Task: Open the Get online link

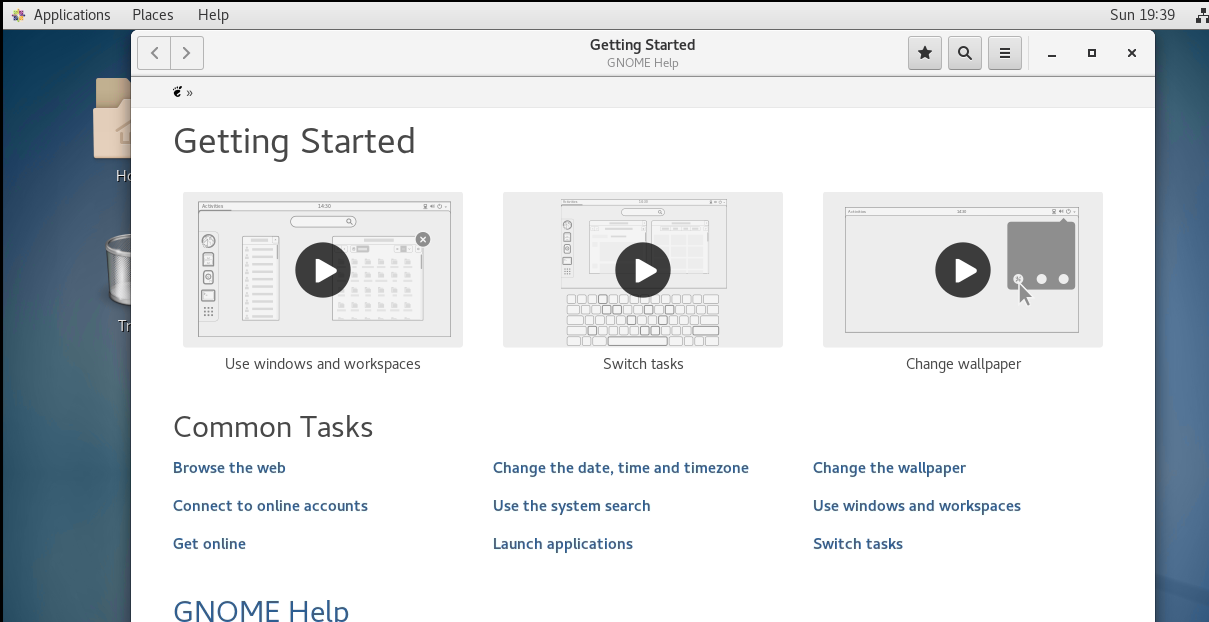Action: (x=209, y=544)
